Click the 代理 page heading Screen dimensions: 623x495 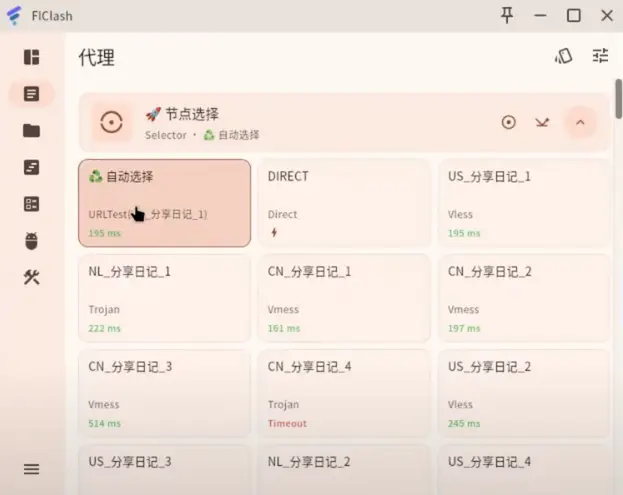coord(97,57)
